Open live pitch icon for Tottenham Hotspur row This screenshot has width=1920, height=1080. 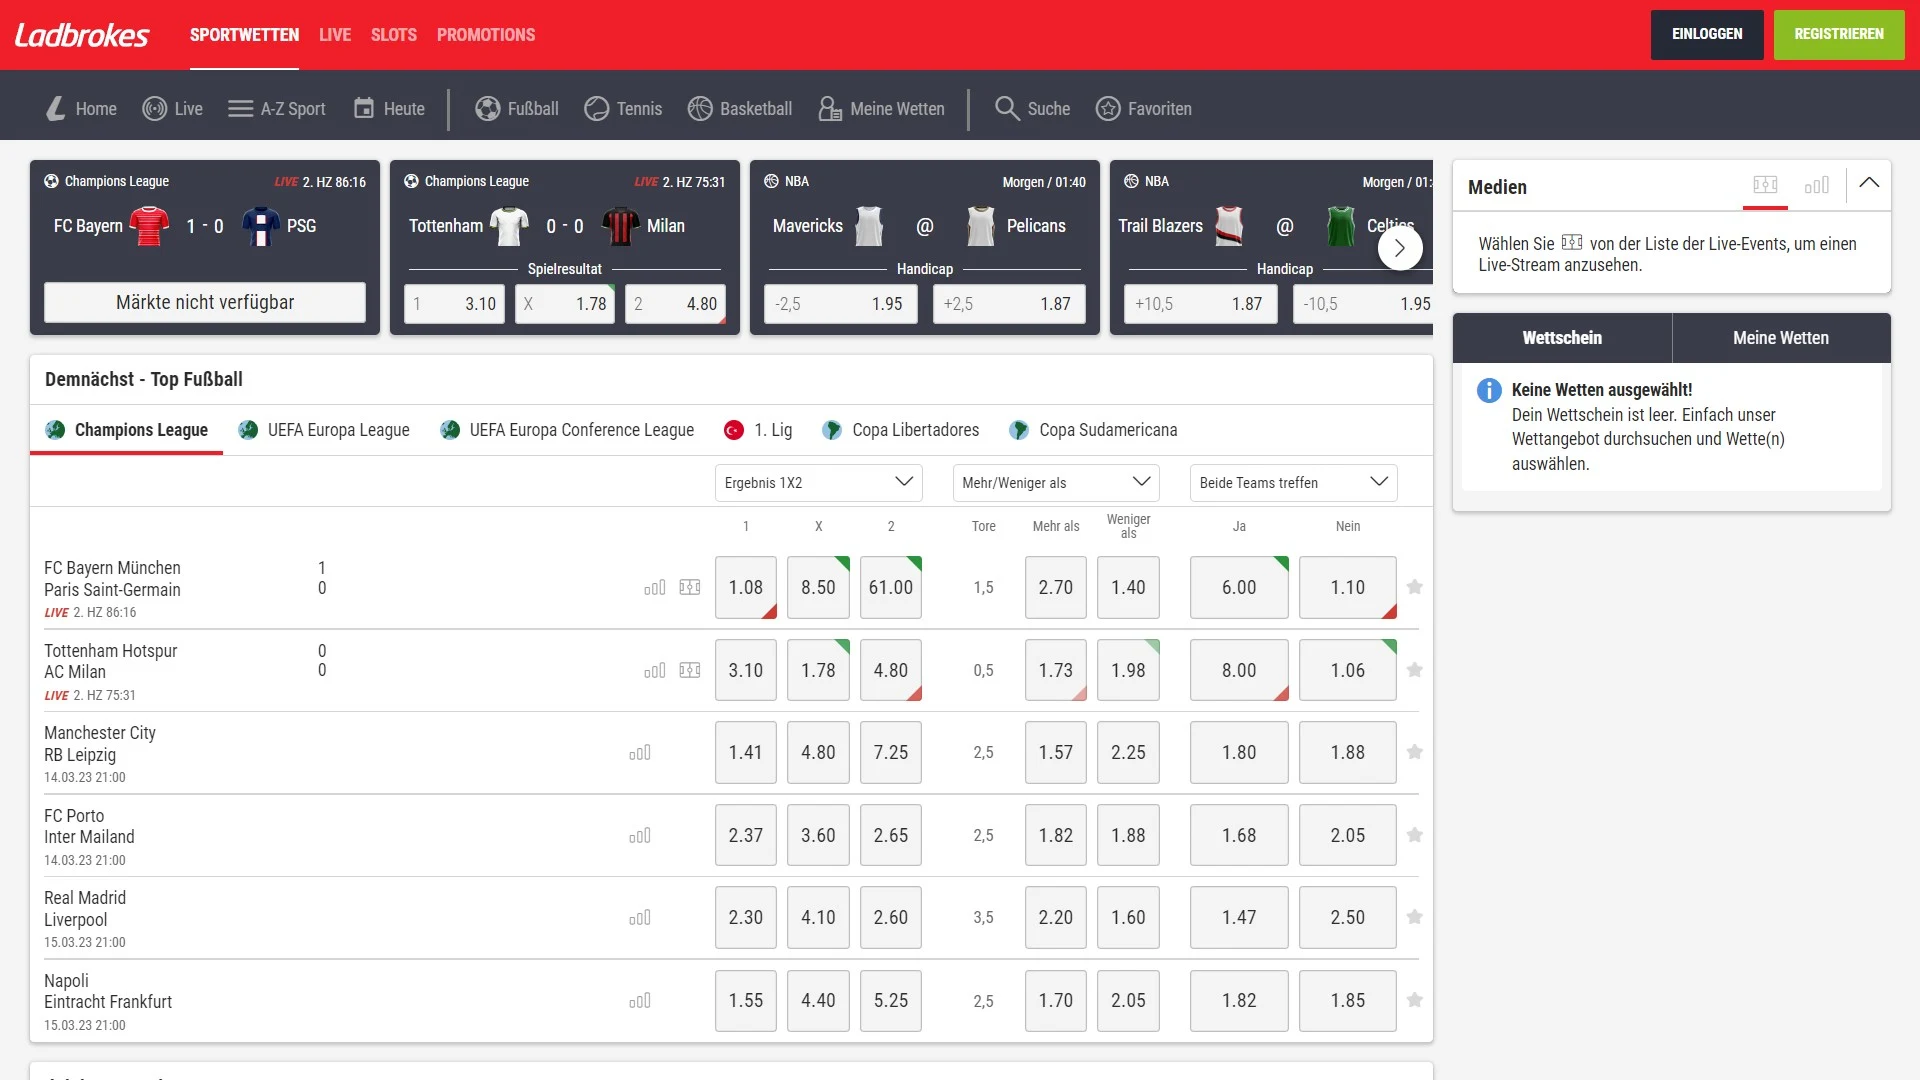click(x=690, y=670)
